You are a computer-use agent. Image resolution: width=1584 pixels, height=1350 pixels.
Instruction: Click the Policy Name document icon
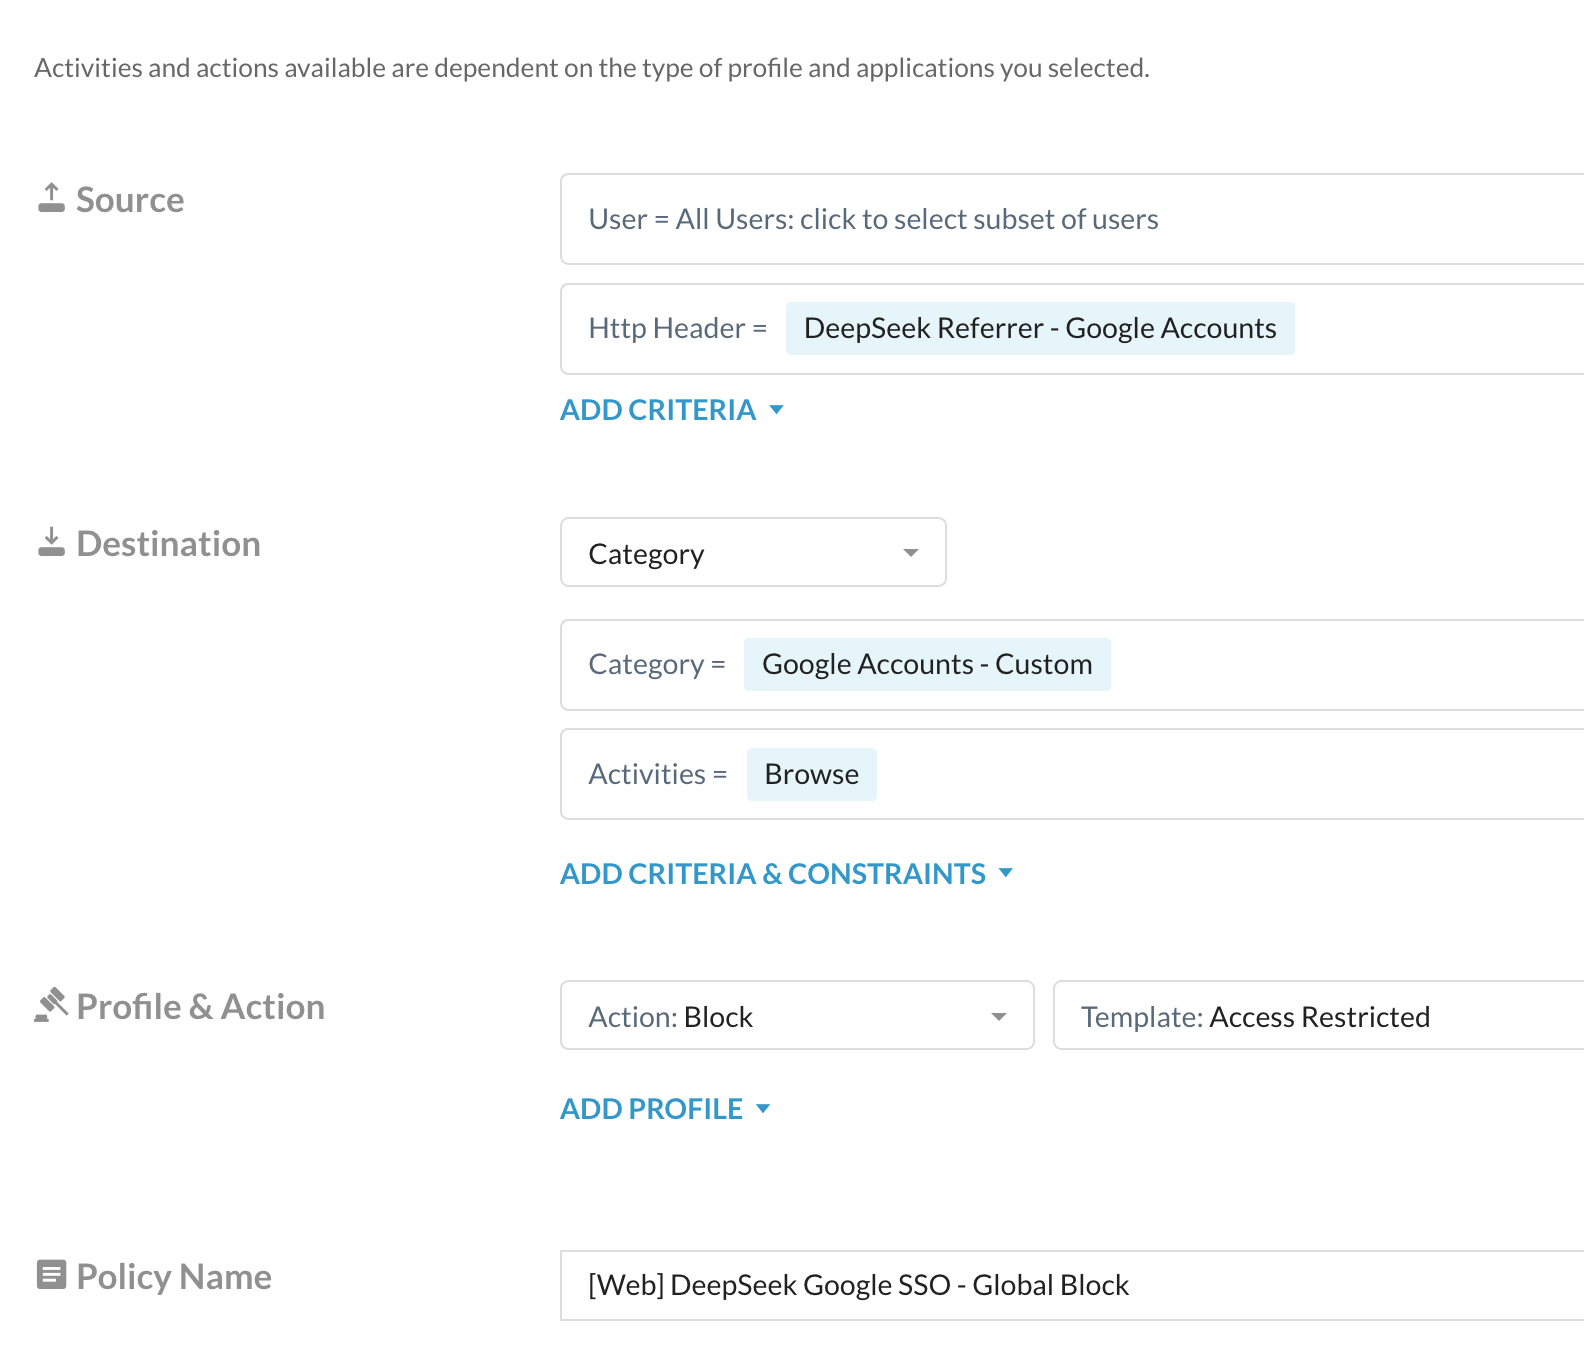click(51, 1275)
